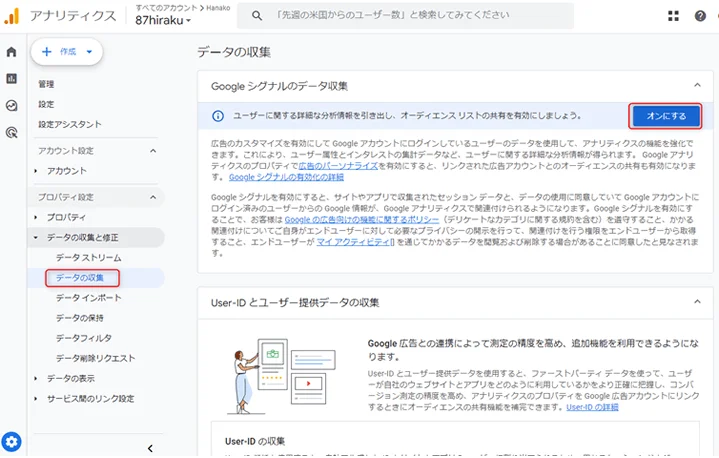719x458 pixels.
Task: Collapse the アカウント設定 section
Action: click(153, 151)
